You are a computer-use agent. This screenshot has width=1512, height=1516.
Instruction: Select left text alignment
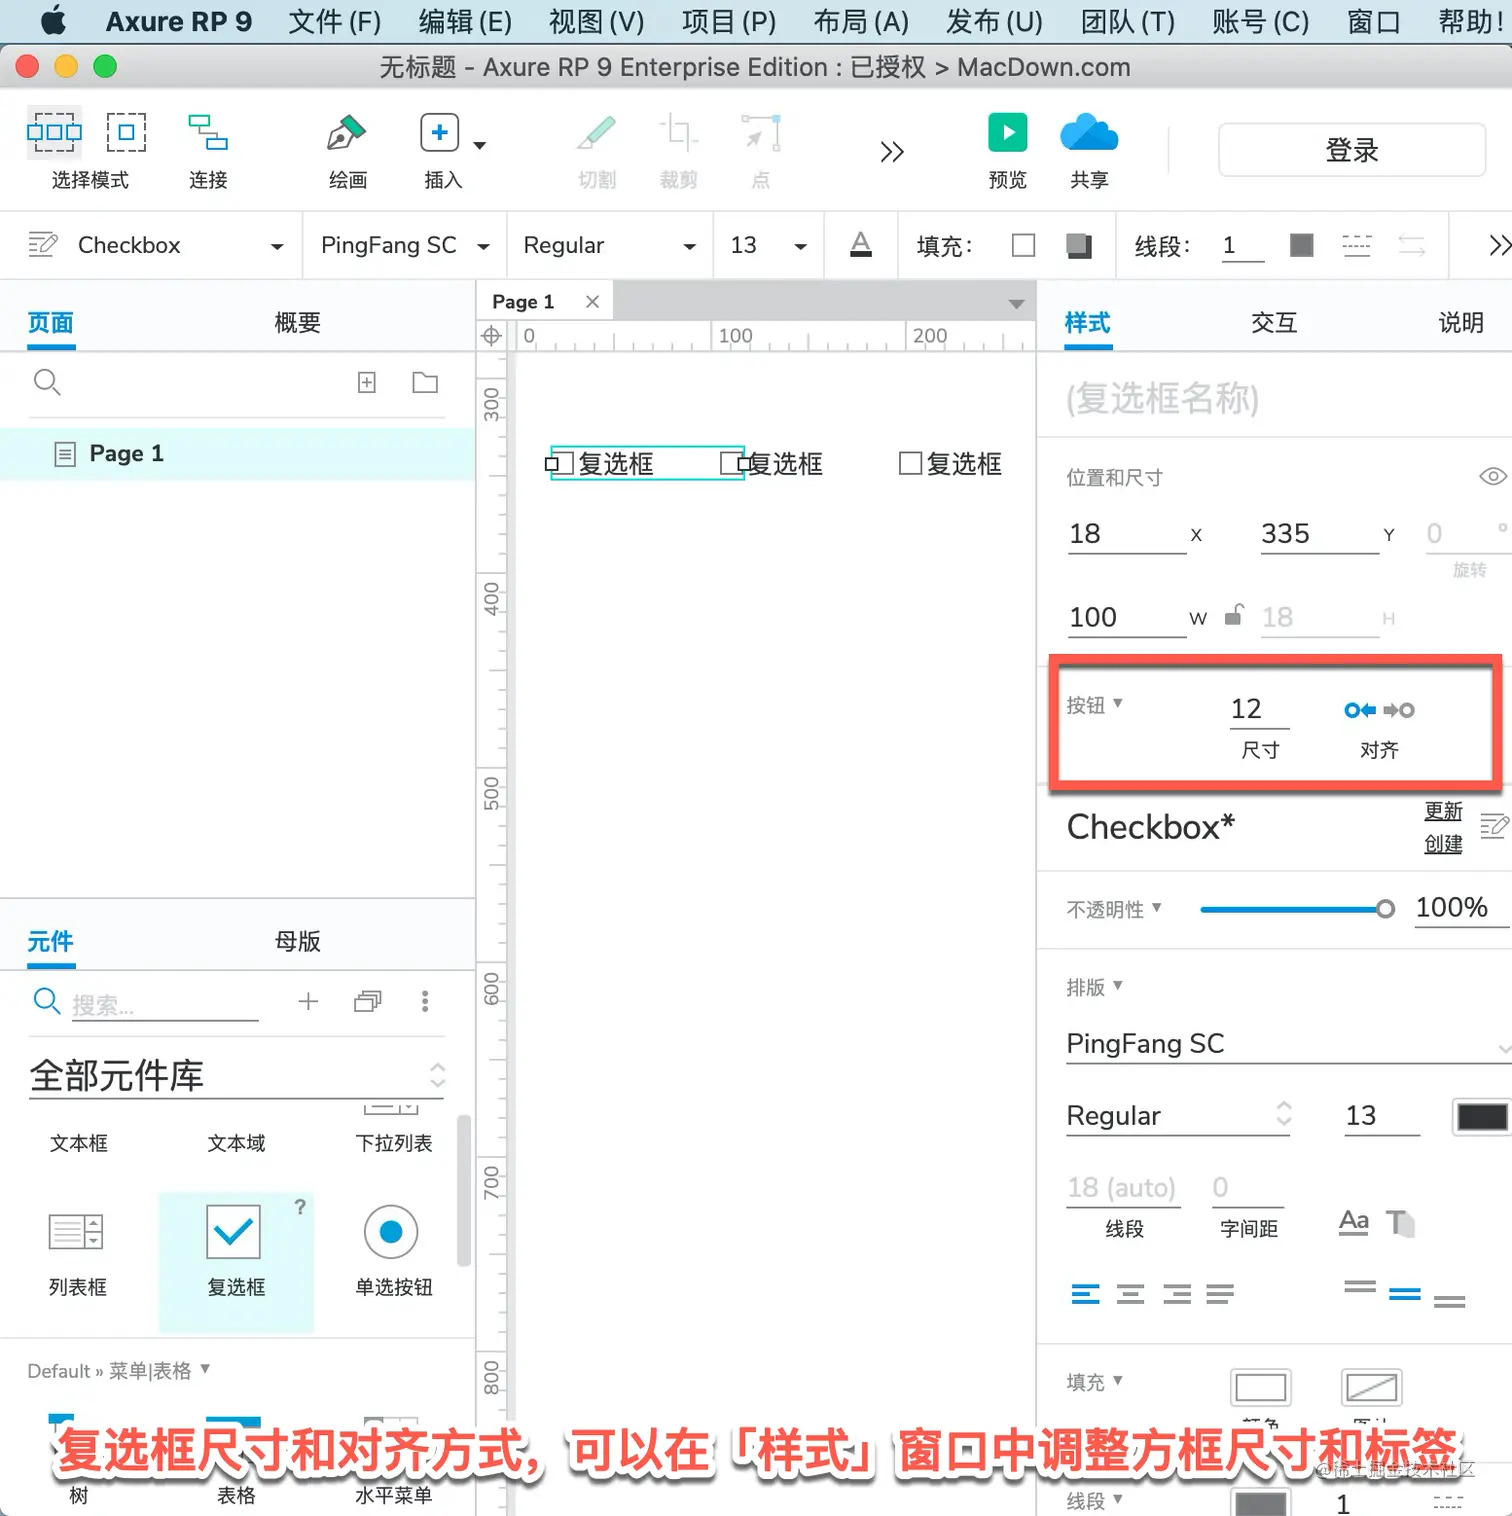coord(1085,1295)
